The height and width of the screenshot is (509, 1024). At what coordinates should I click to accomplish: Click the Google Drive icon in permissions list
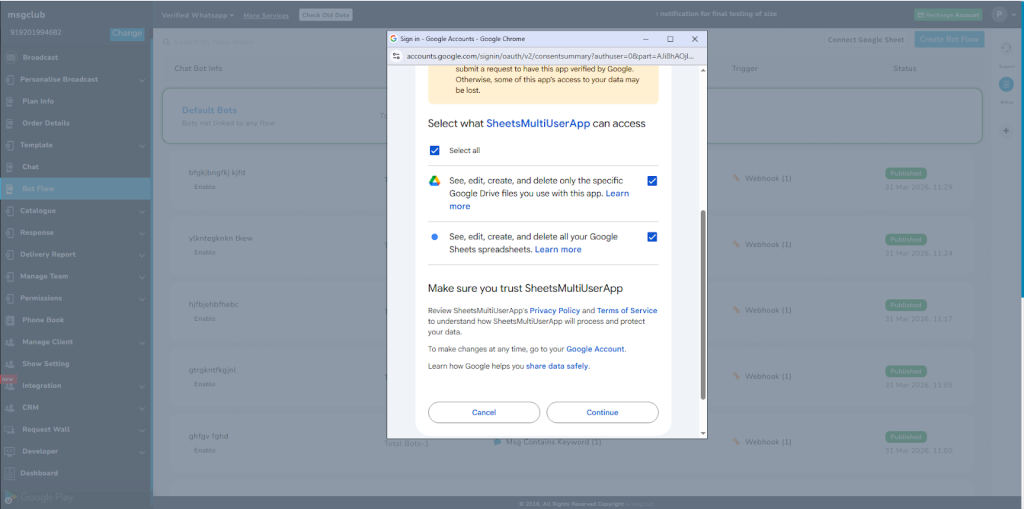(x=435, y=181)
